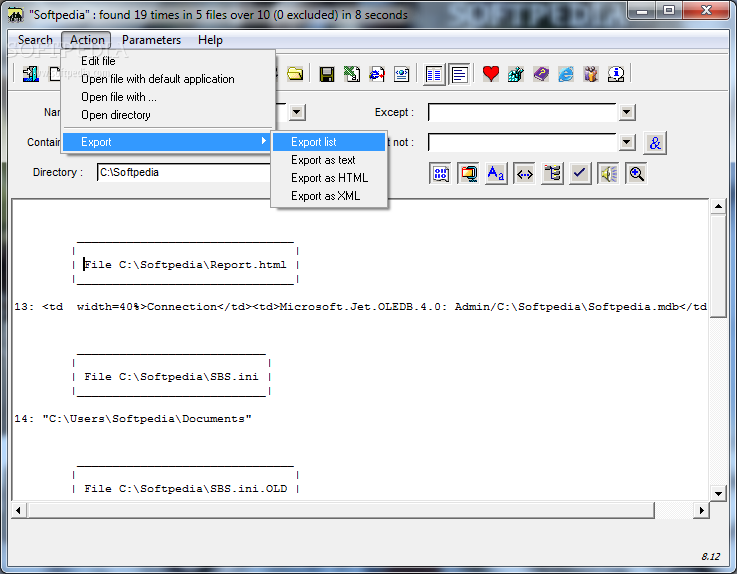Toggle the magnifier zoom option

(636, 174)
